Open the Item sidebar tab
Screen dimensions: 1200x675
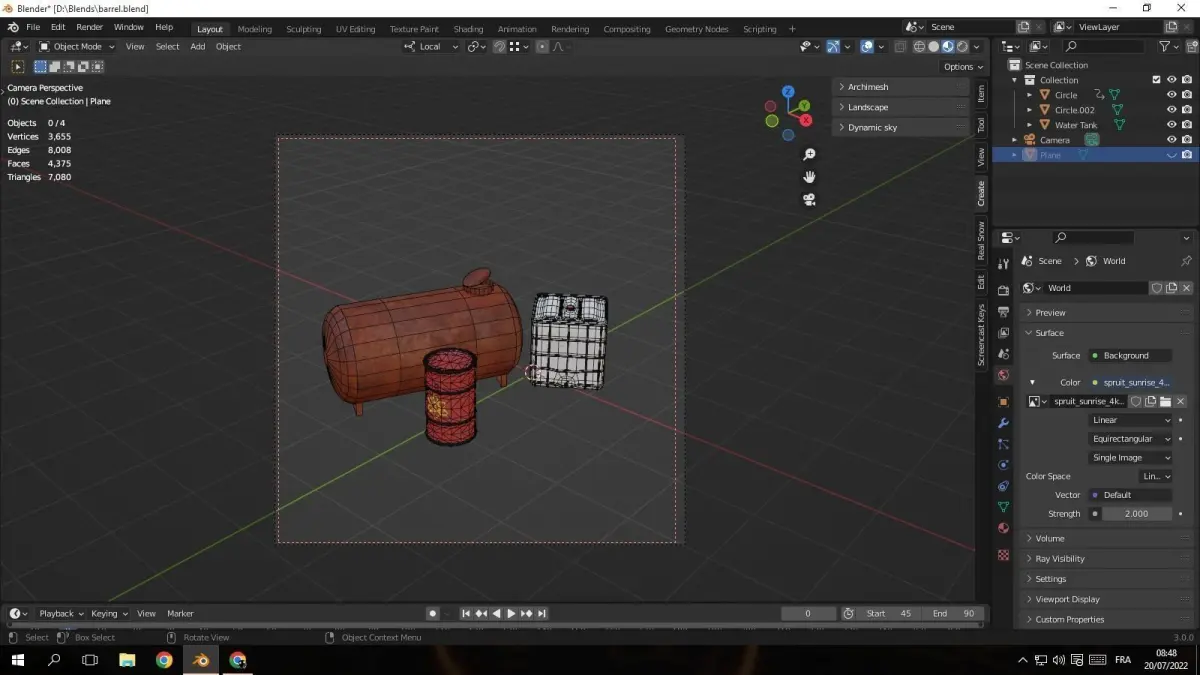981,93
